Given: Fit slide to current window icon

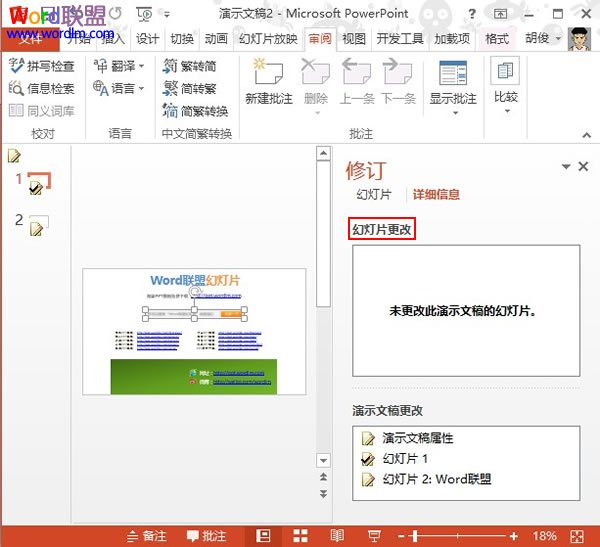Looking at the screenshot, I should click(577, 536).
